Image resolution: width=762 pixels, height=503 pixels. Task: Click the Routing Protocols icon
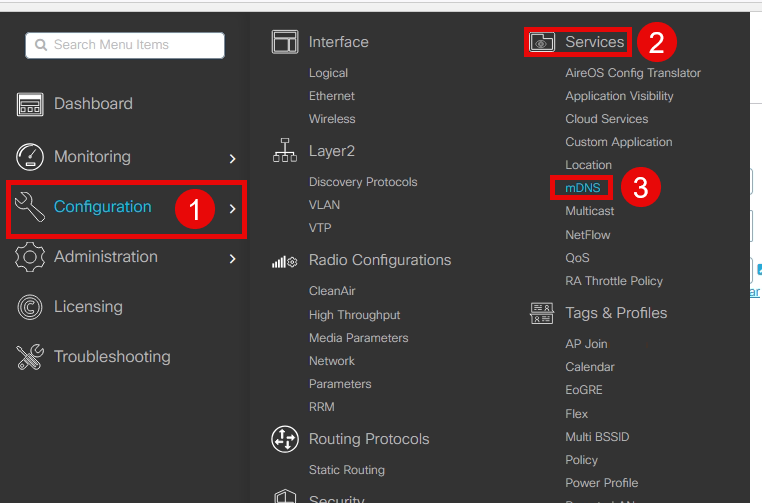[x=285, y=439]
